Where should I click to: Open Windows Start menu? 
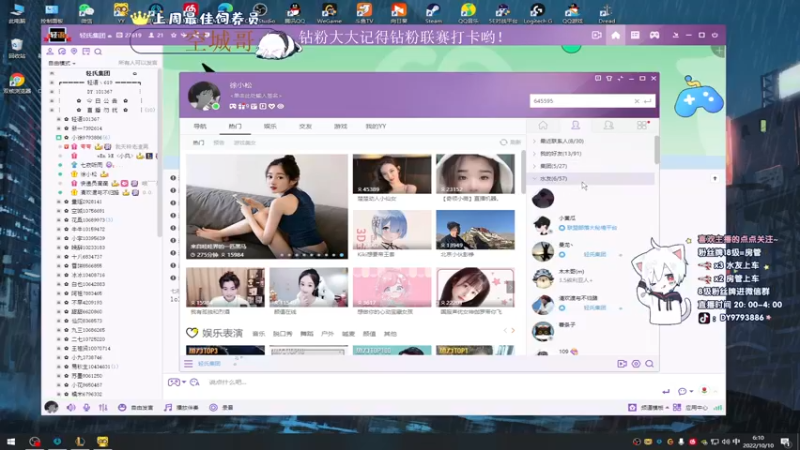(x=11, y=442)
